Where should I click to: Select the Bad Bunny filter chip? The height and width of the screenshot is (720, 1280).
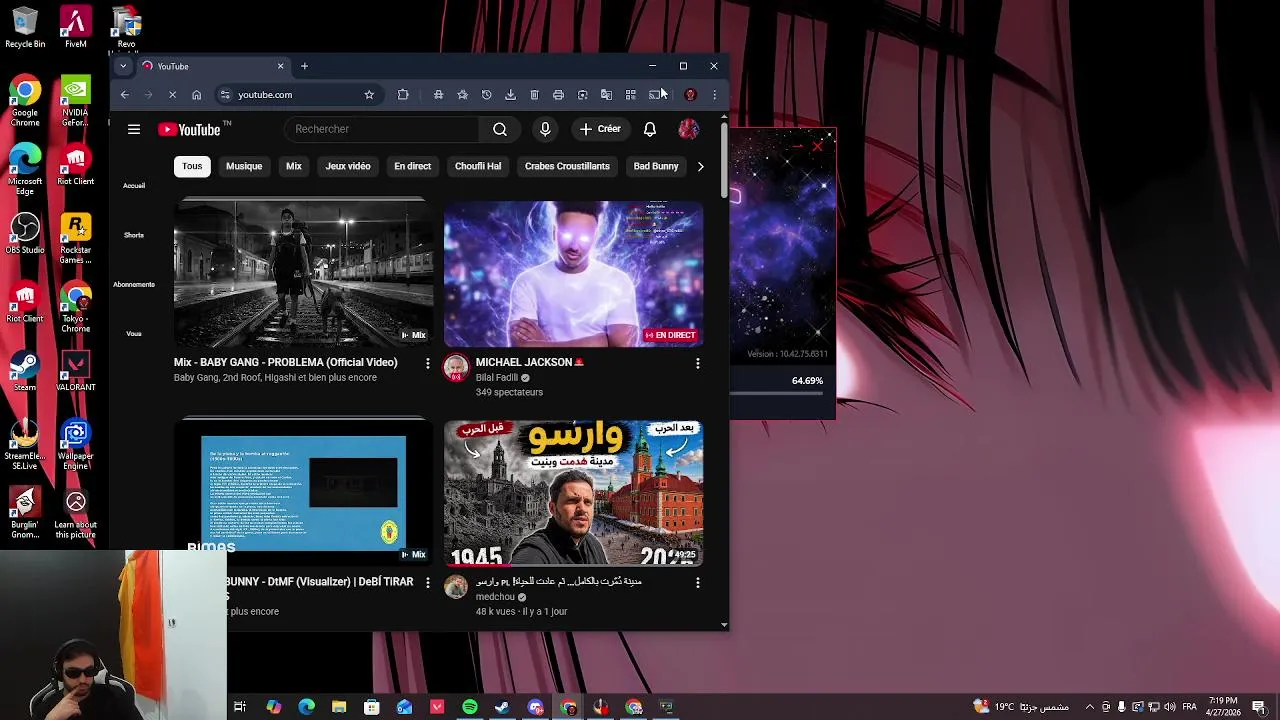click(656, 166)
